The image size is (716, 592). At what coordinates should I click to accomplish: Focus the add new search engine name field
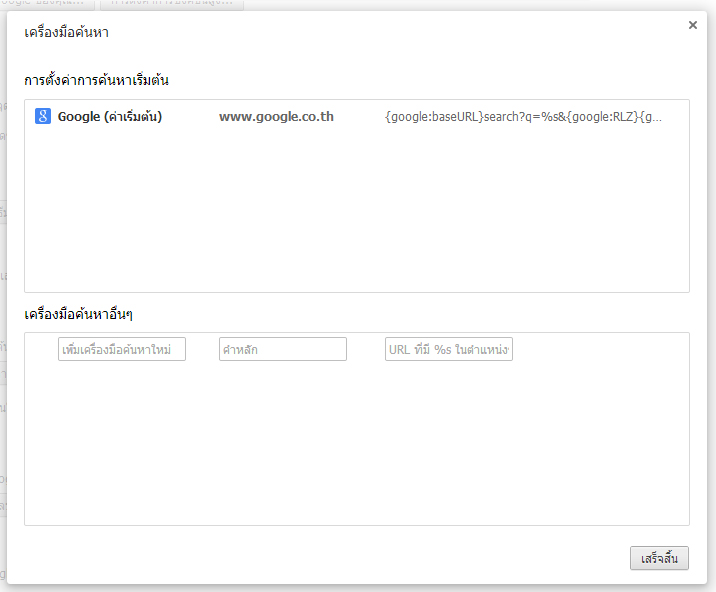(122, 349)
